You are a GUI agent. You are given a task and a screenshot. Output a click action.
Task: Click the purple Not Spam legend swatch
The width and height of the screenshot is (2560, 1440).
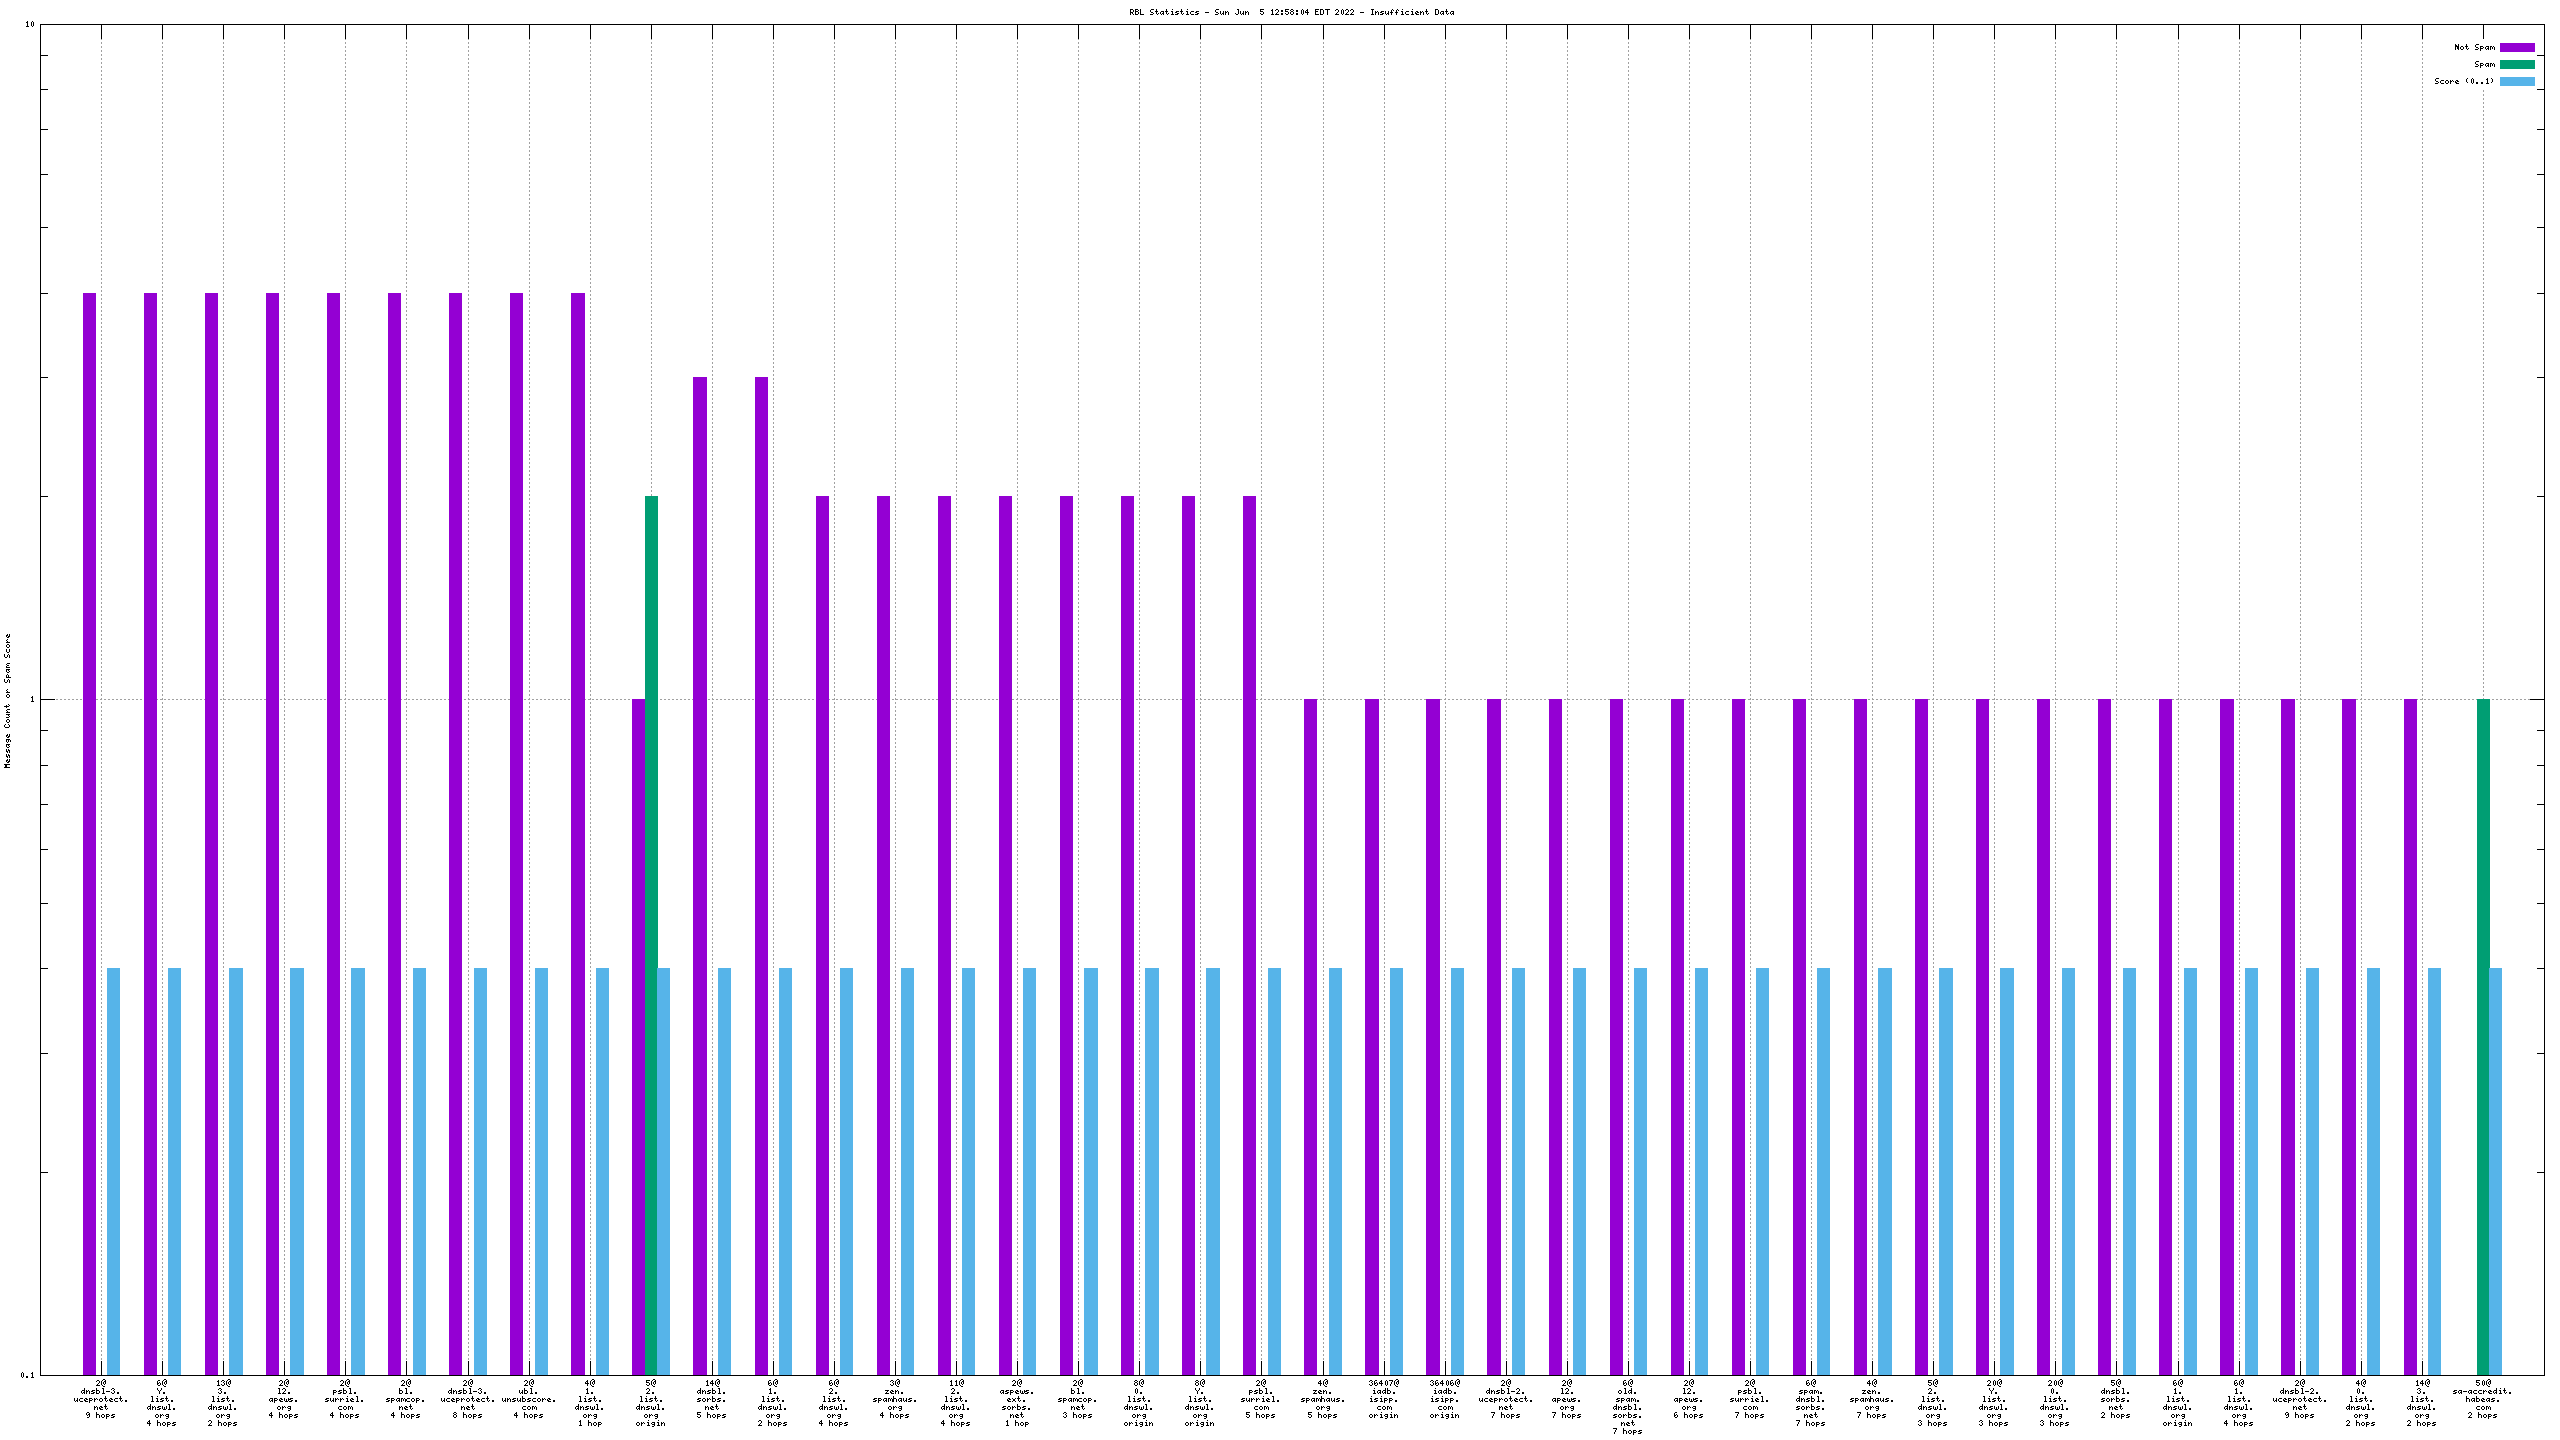(x=2517, y=47)
